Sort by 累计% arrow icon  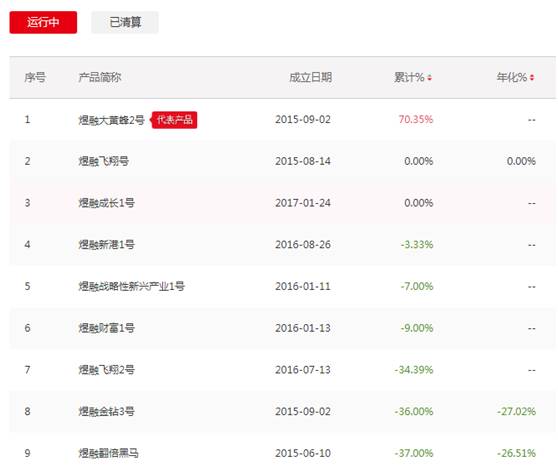pyautogui.click(x=430, y=78)
